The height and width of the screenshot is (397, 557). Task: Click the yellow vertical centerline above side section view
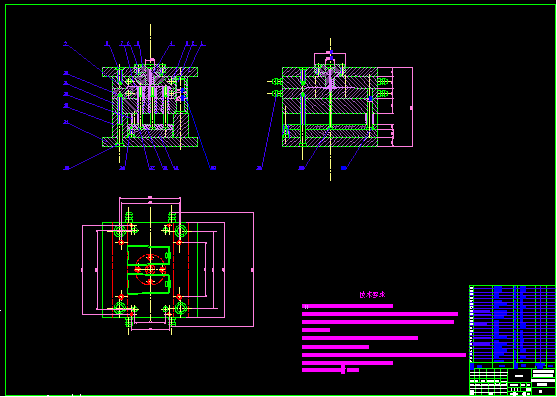330,44
